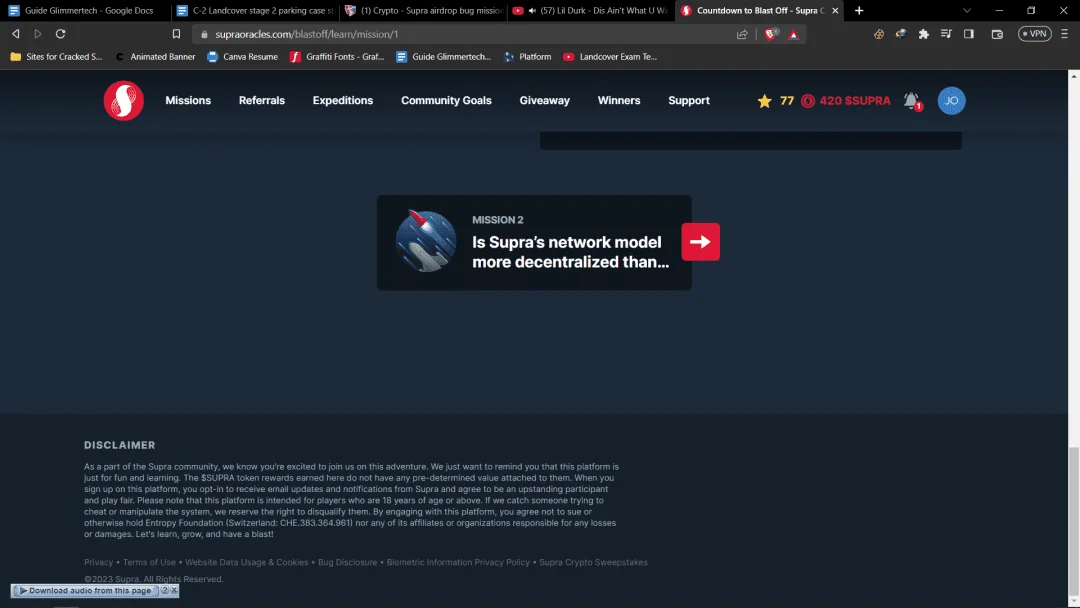The height and width of the screenshot is (608, 1080).
Task: Click Download audio from this page
Action: coord(85,590)
